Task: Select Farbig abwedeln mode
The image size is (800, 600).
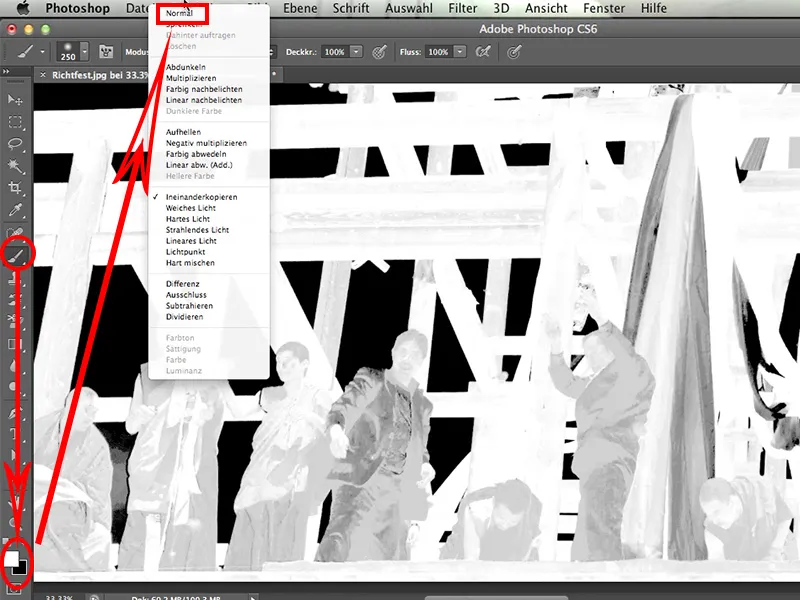Action: [196, 154]
